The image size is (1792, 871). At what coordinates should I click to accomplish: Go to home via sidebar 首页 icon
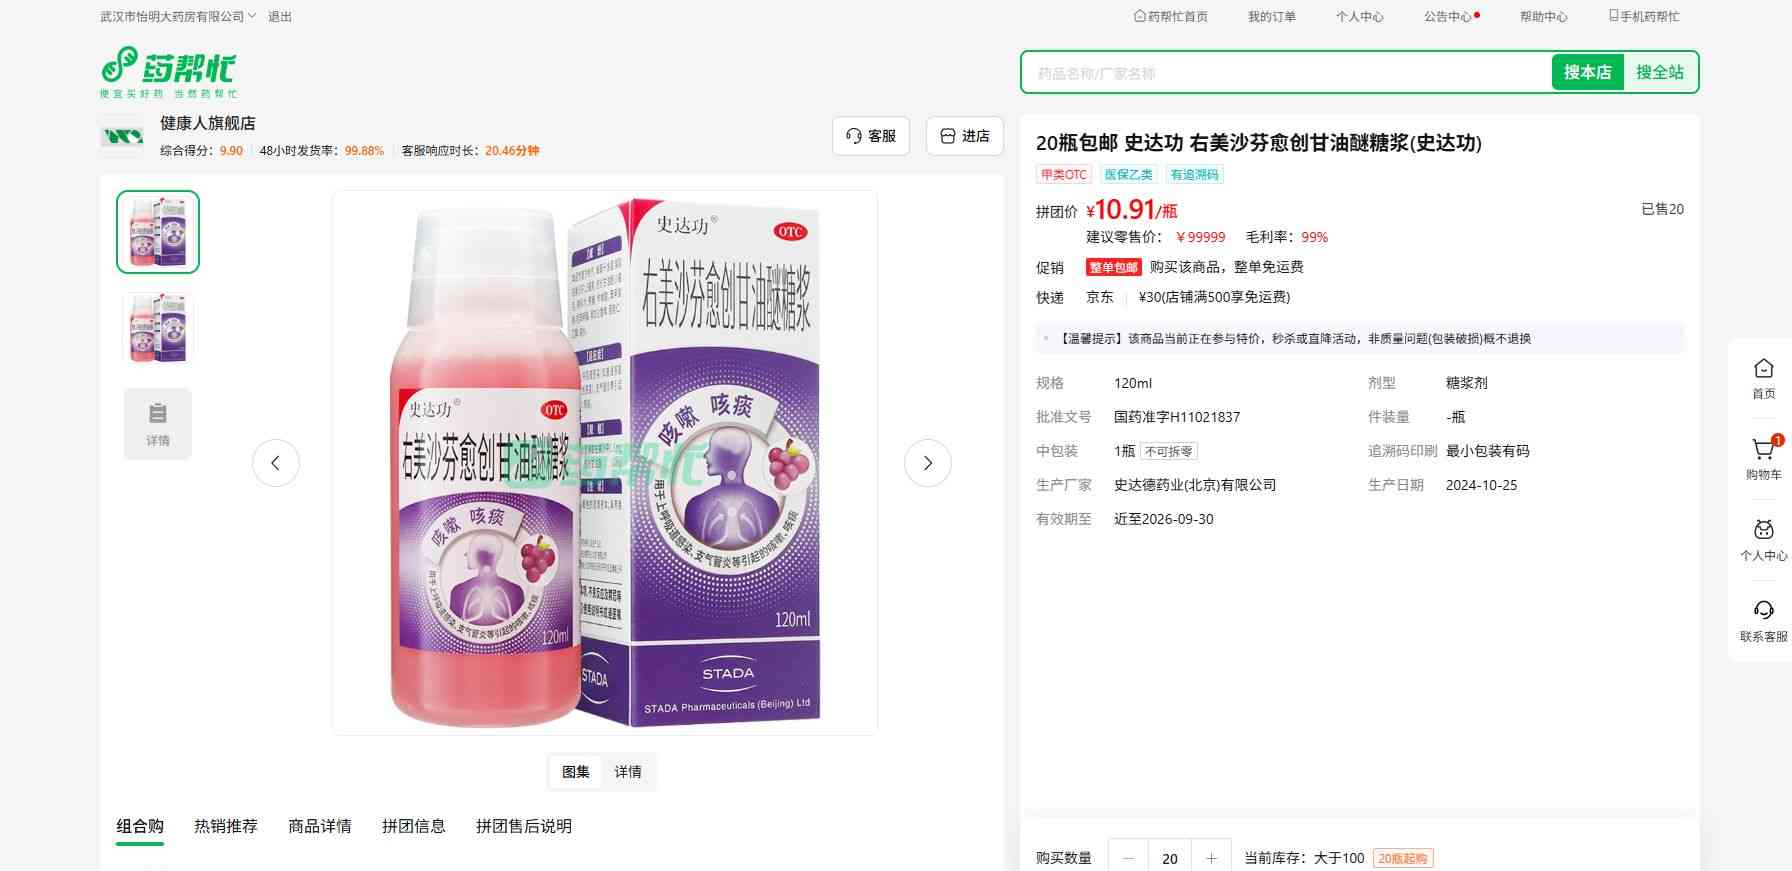[x=1763, y=378]
